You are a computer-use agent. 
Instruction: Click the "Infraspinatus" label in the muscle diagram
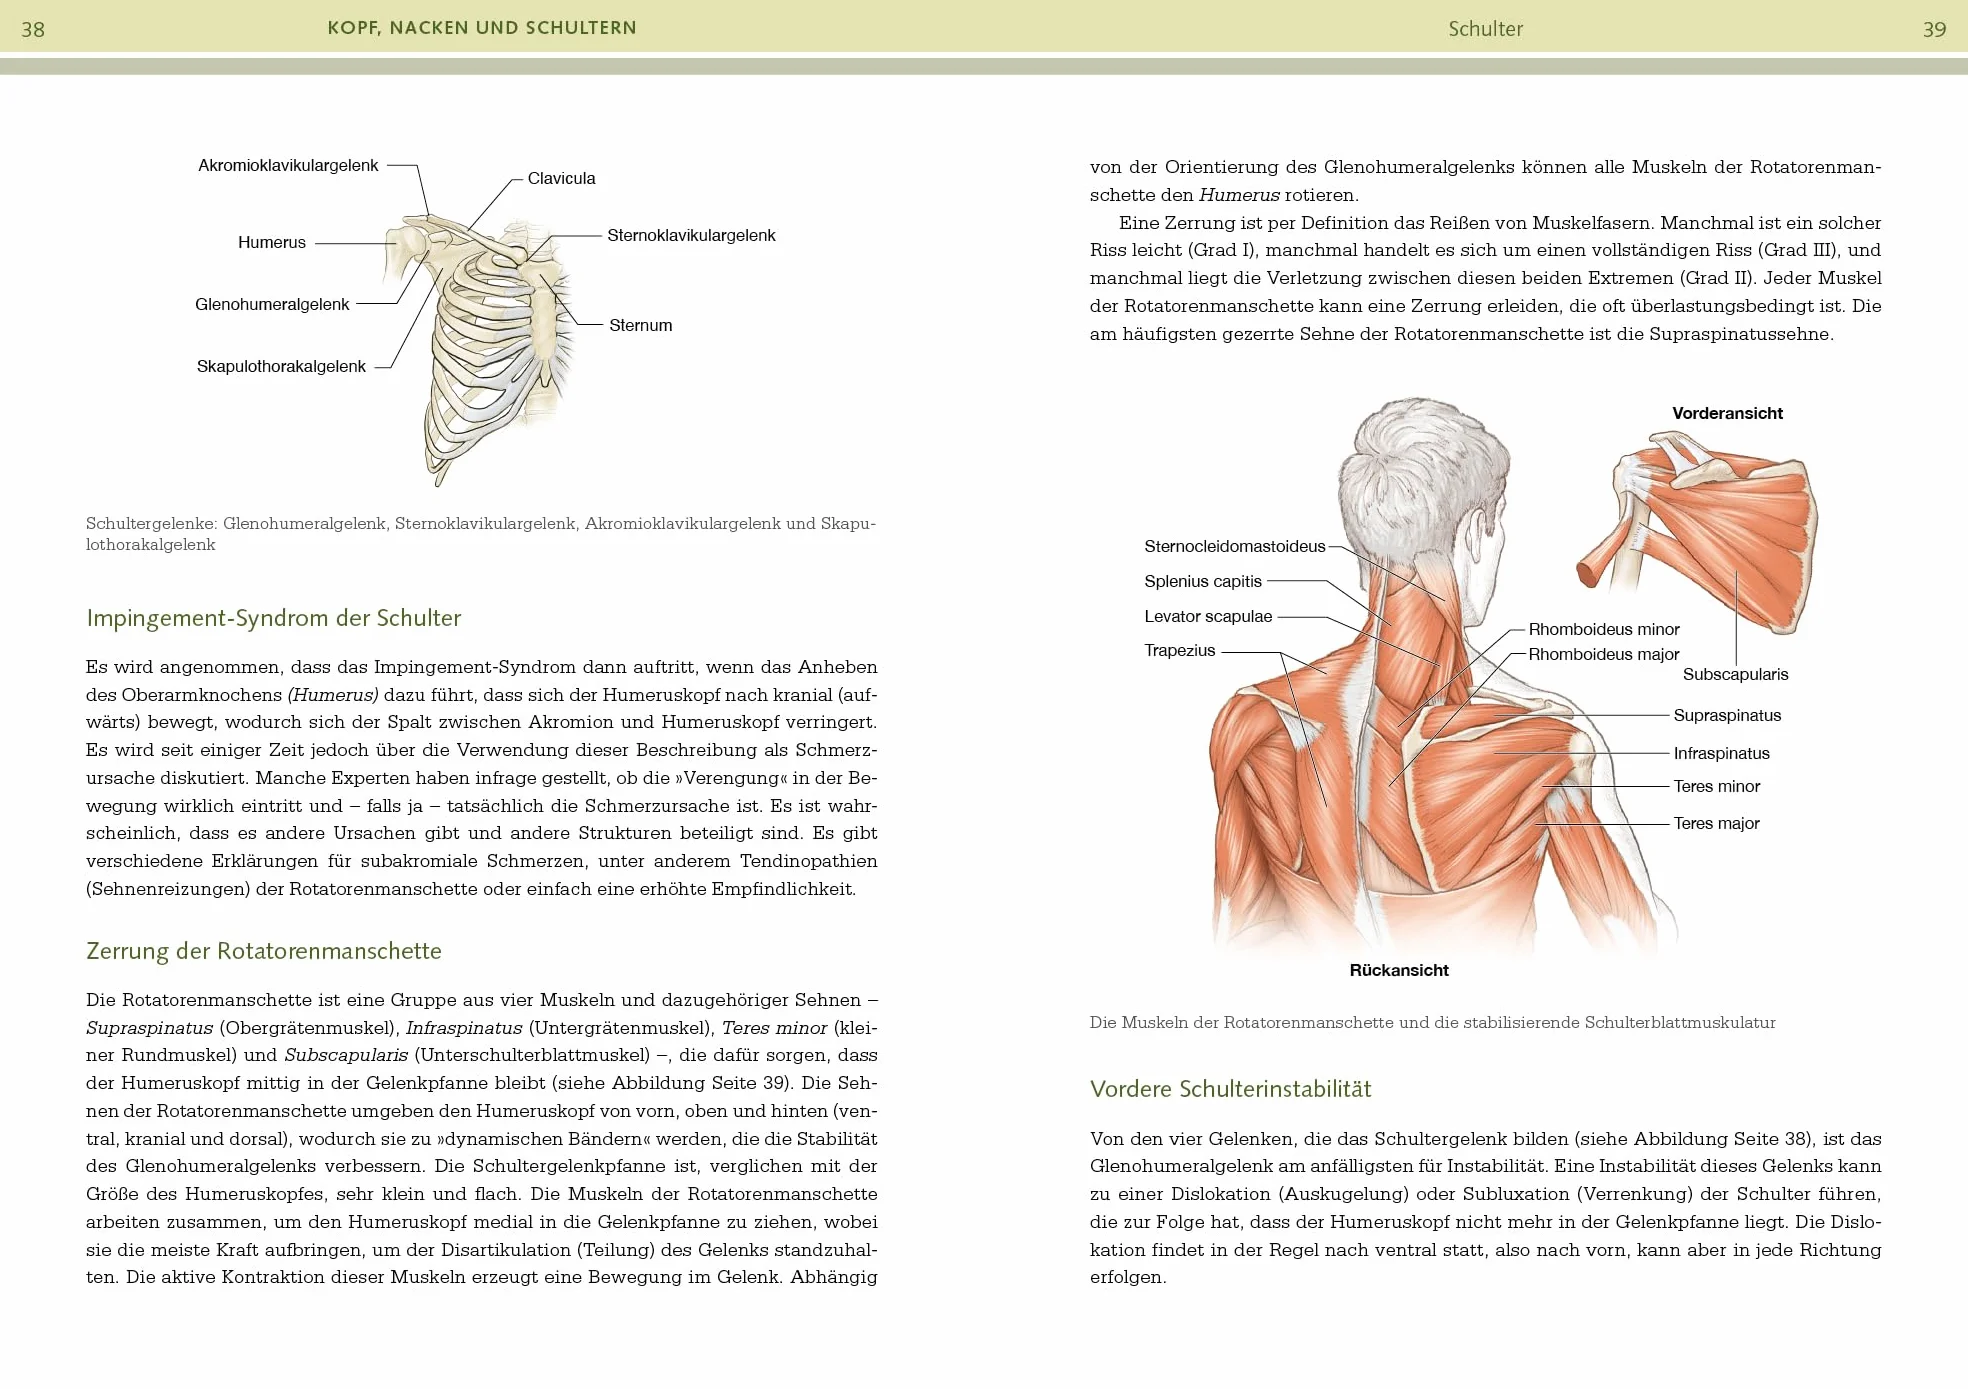1722,753
